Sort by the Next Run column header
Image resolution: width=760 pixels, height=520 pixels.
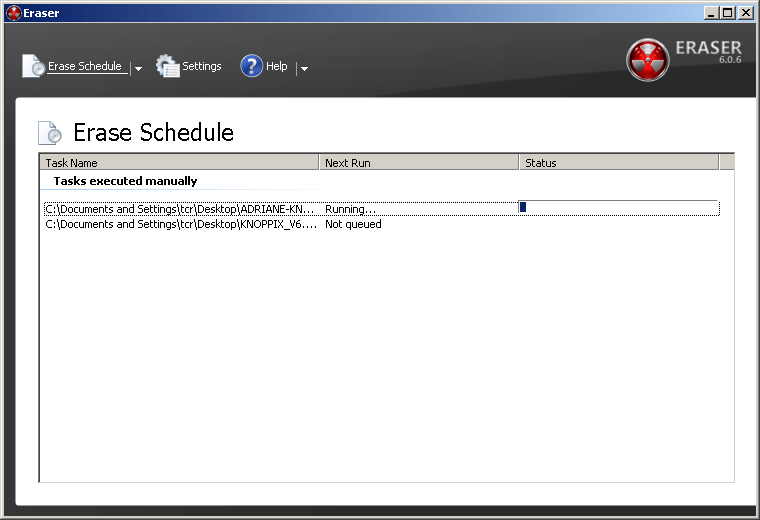[419, 163]
